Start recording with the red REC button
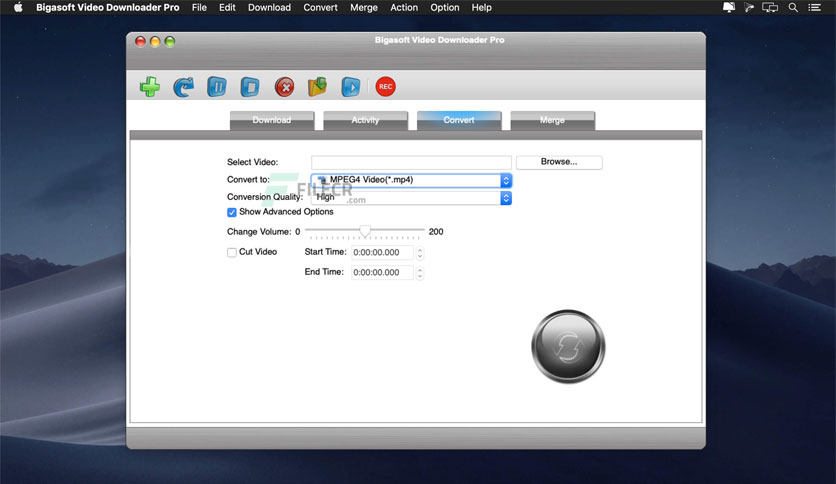 (x=385, y=86)
